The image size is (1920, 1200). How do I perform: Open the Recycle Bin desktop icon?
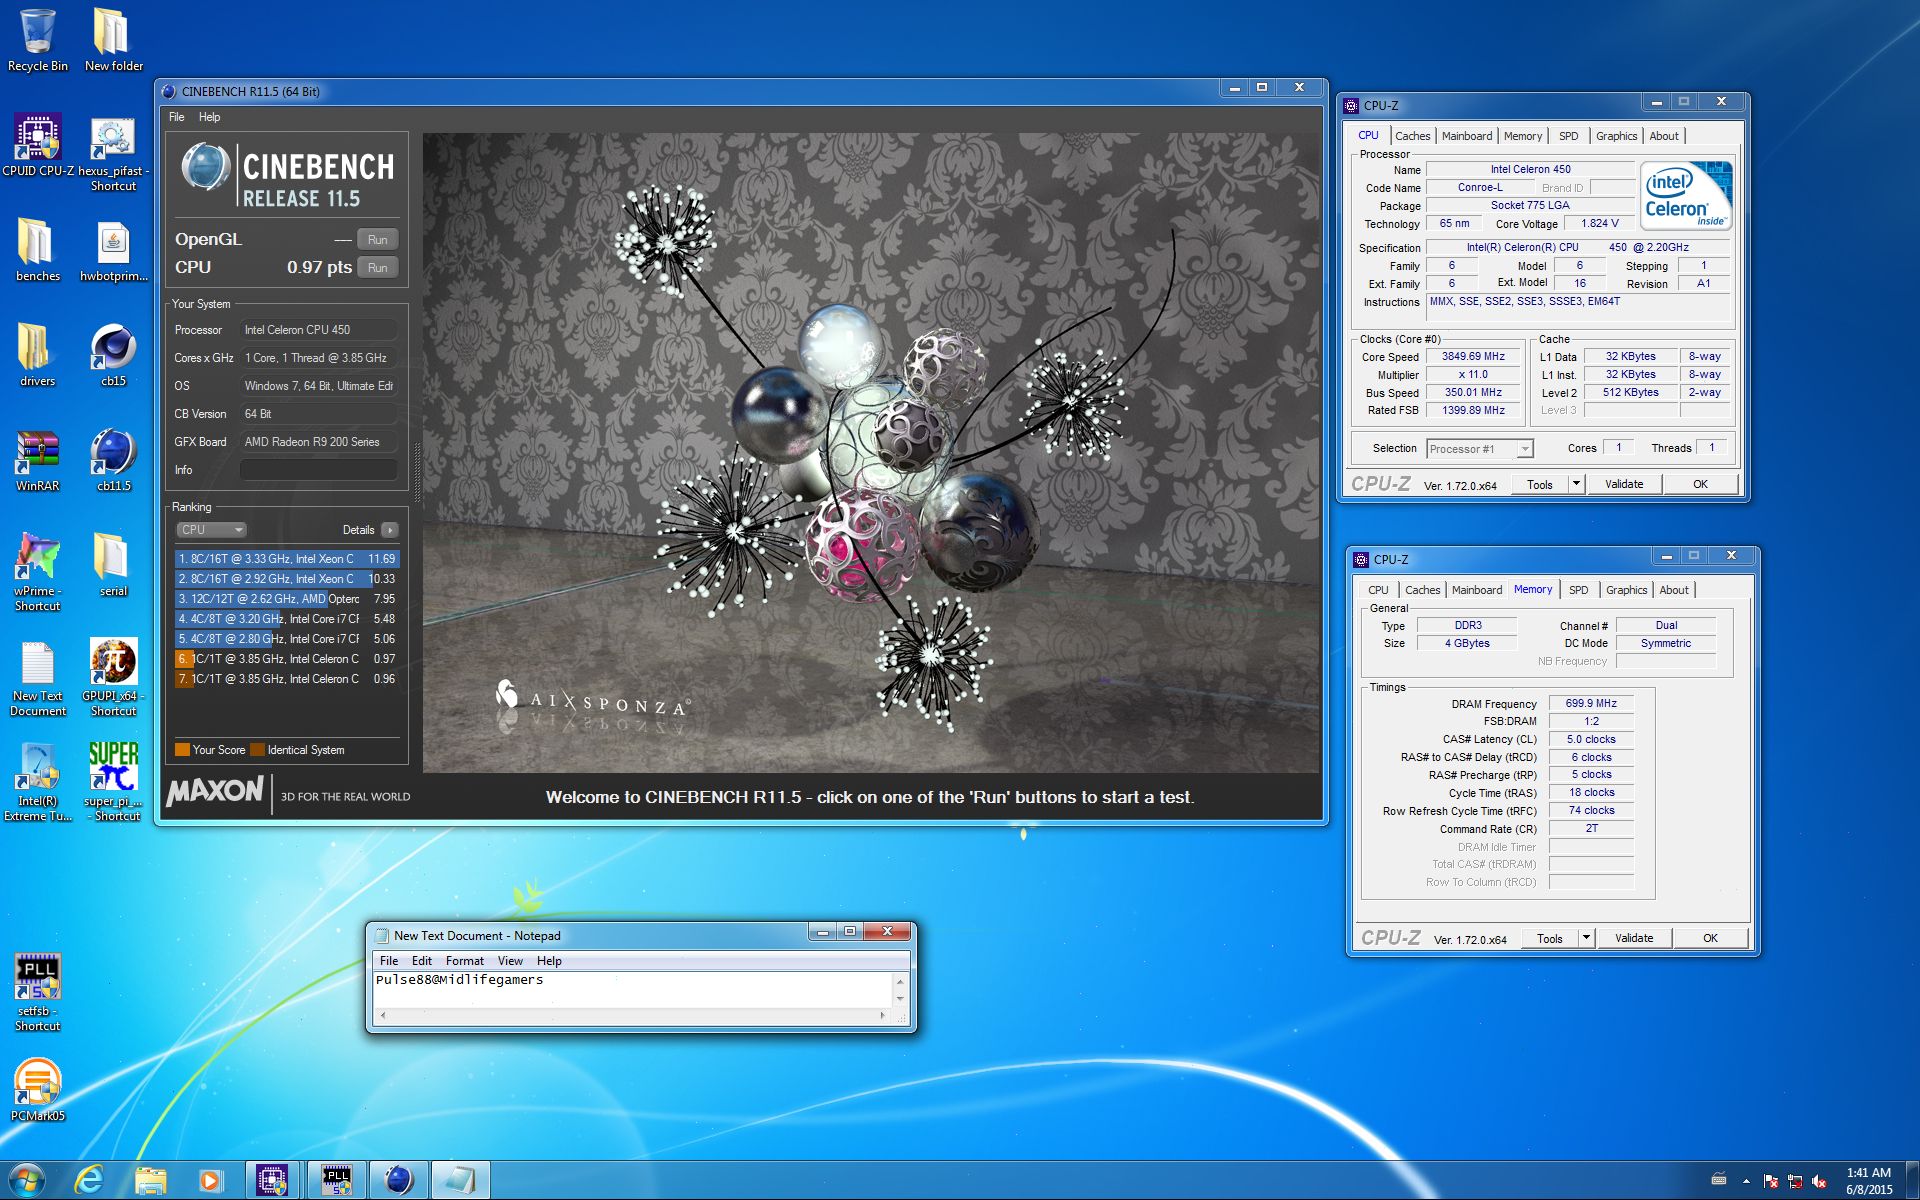37,40
